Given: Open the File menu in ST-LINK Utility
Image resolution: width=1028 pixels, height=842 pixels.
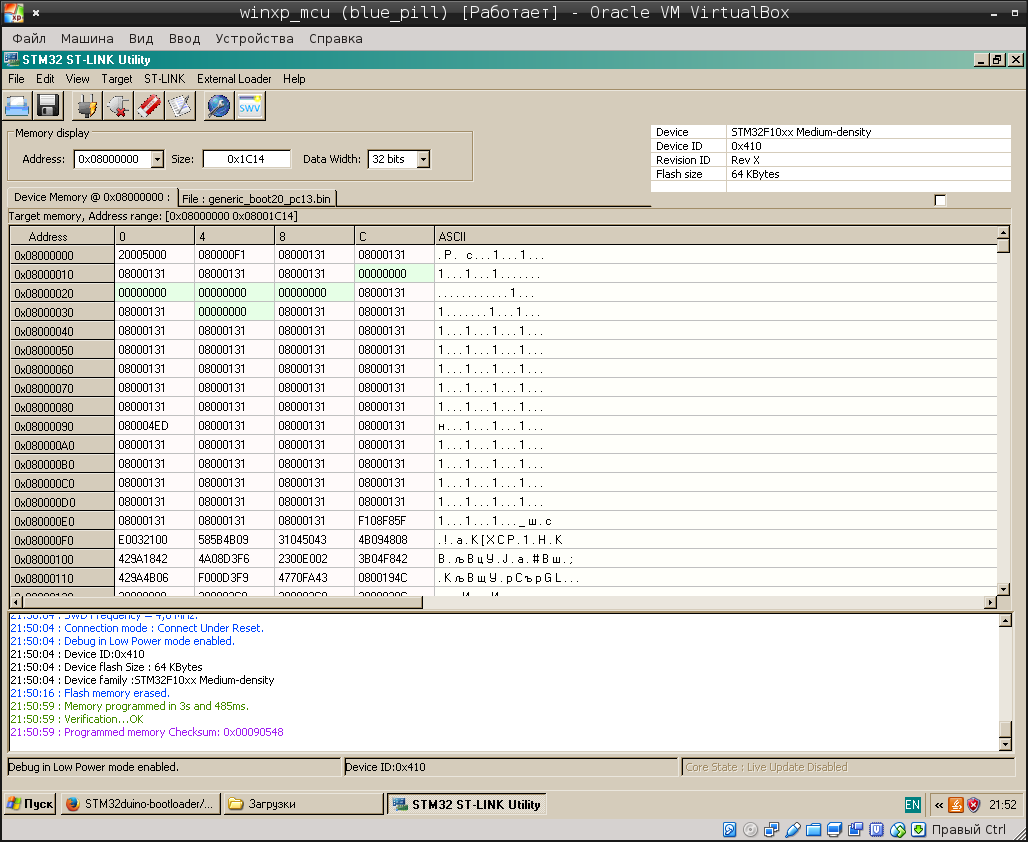Looking at the screenshot, I should click(x=16, y=79).
